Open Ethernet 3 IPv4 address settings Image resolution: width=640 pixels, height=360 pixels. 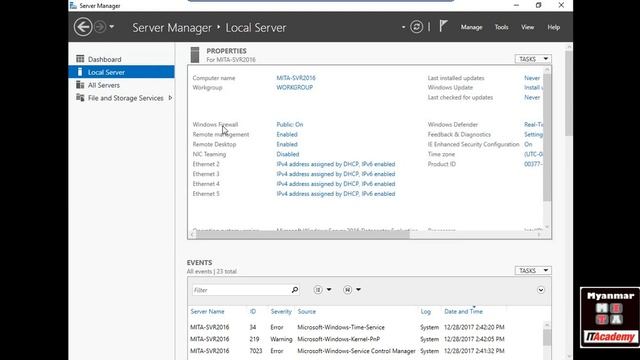click(x=336, y=174)
